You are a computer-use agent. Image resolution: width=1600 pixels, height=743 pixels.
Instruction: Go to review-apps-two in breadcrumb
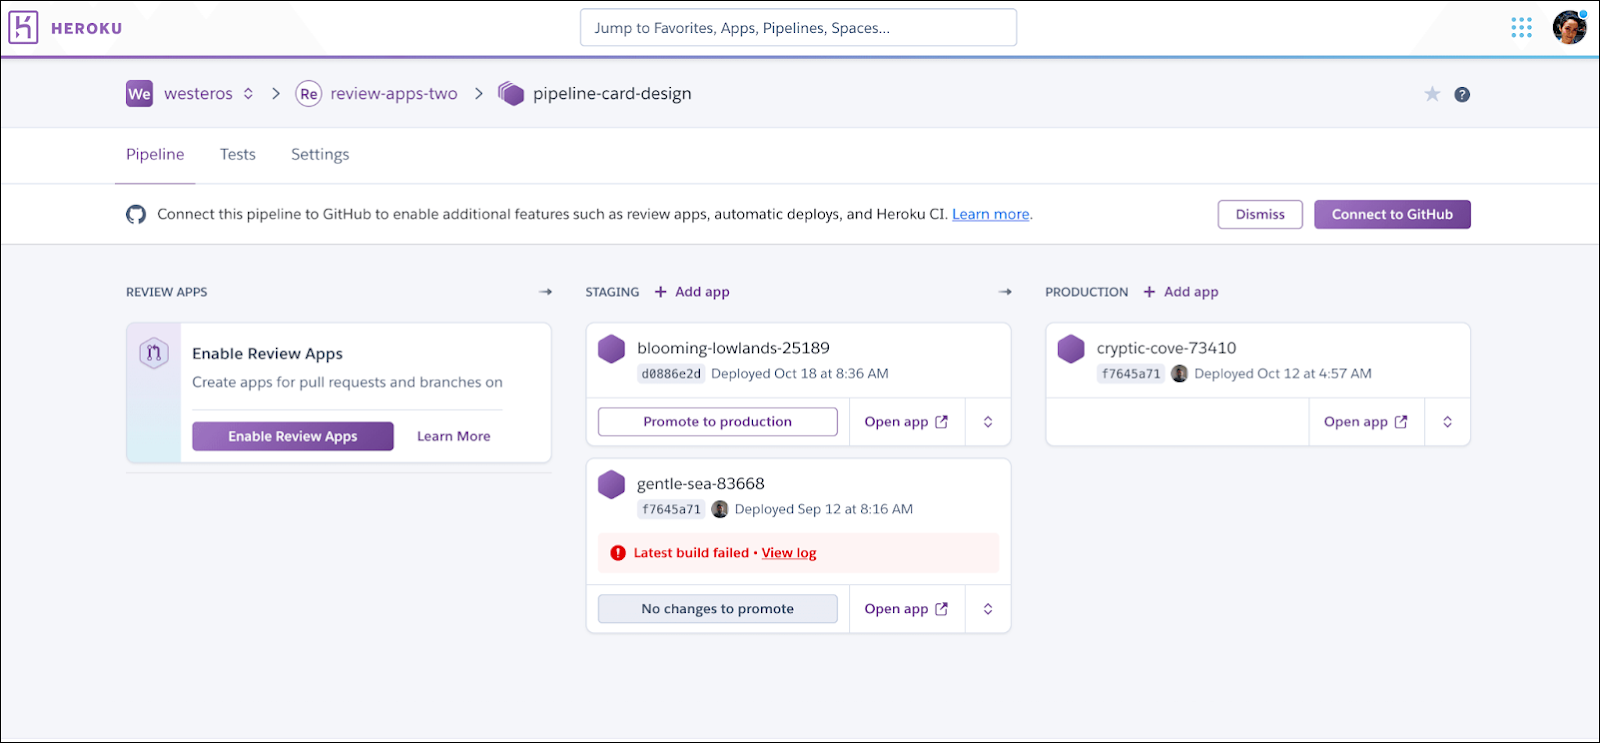pos(394,94)
